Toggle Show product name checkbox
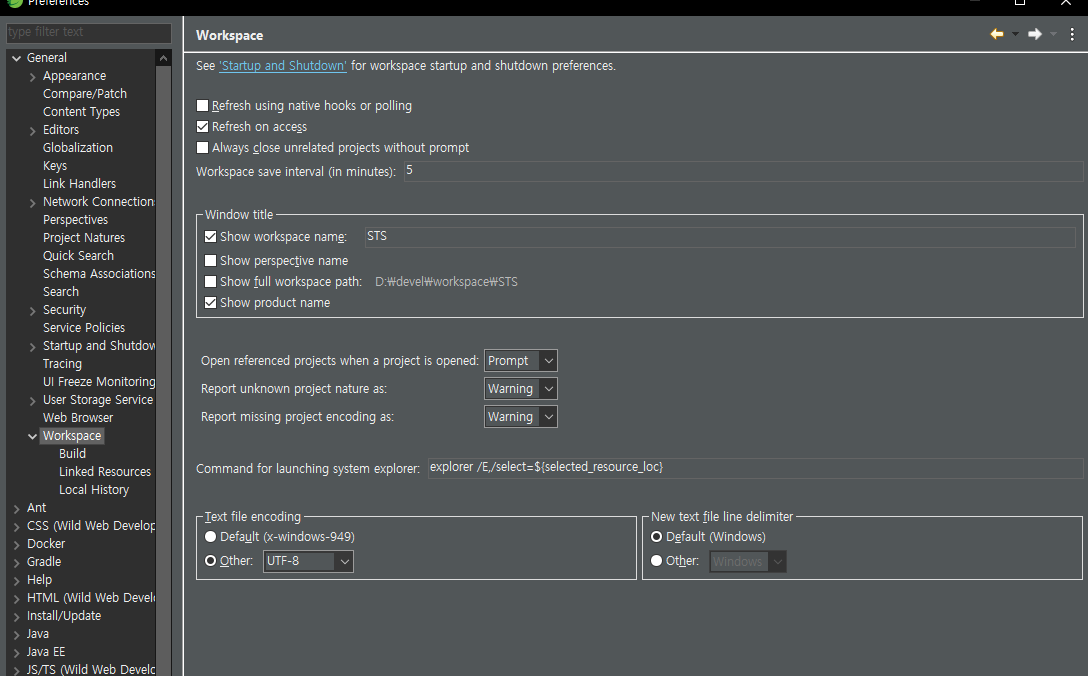This screenshot has height=676, width=1088. coord(210,303)
